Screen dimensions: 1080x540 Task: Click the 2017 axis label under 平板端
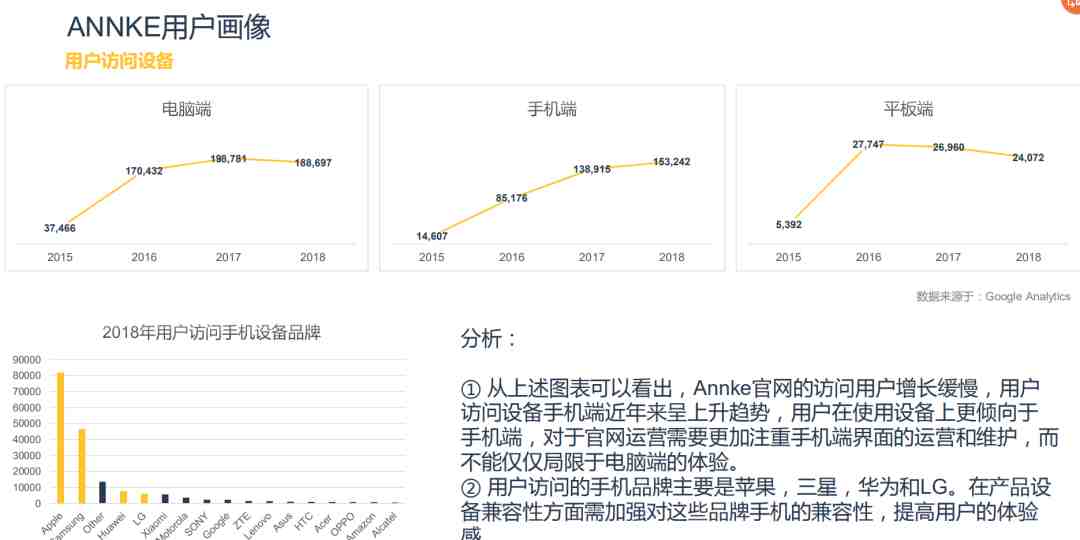point(948,258)
